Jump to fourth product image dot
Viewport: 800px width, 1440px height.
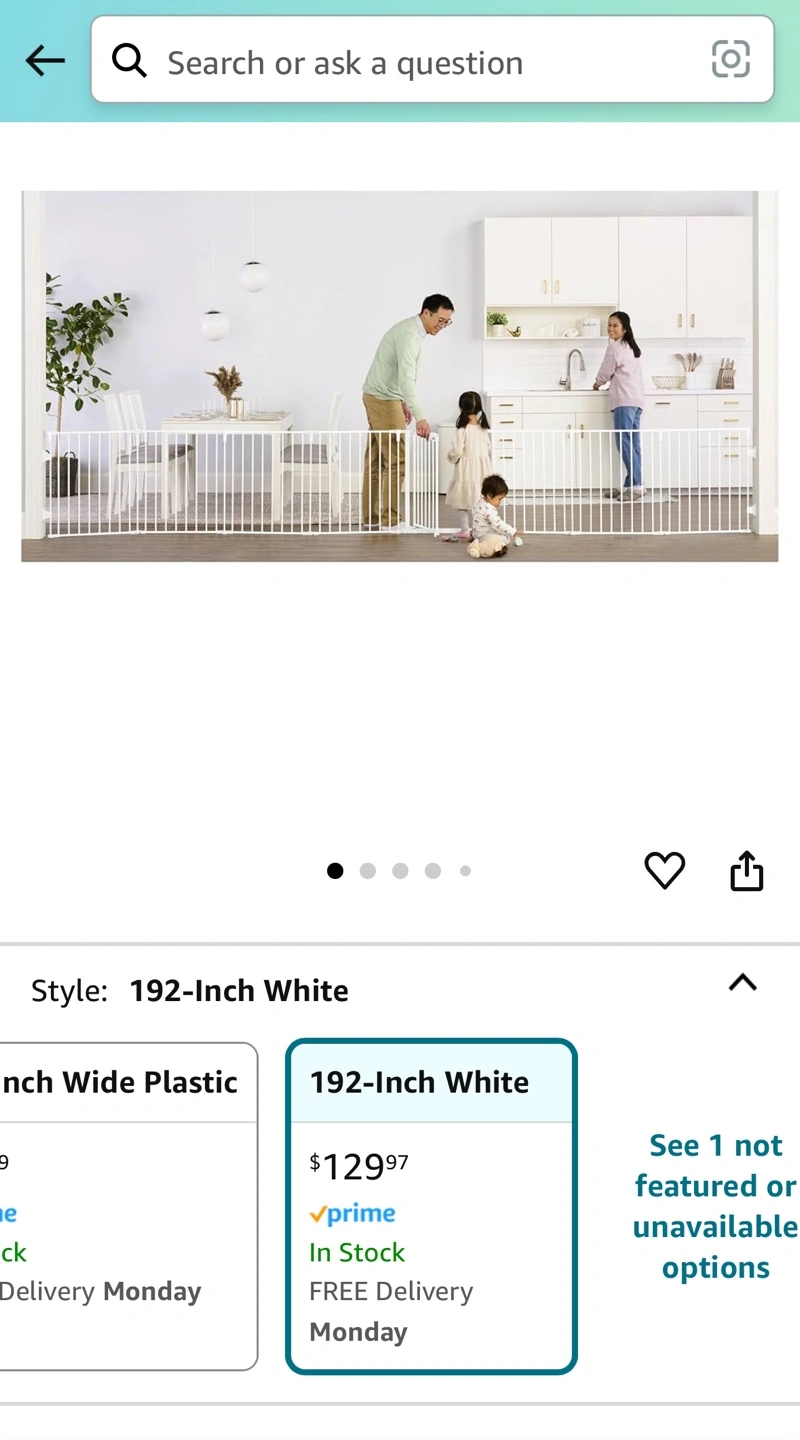(x=432, y=871)
